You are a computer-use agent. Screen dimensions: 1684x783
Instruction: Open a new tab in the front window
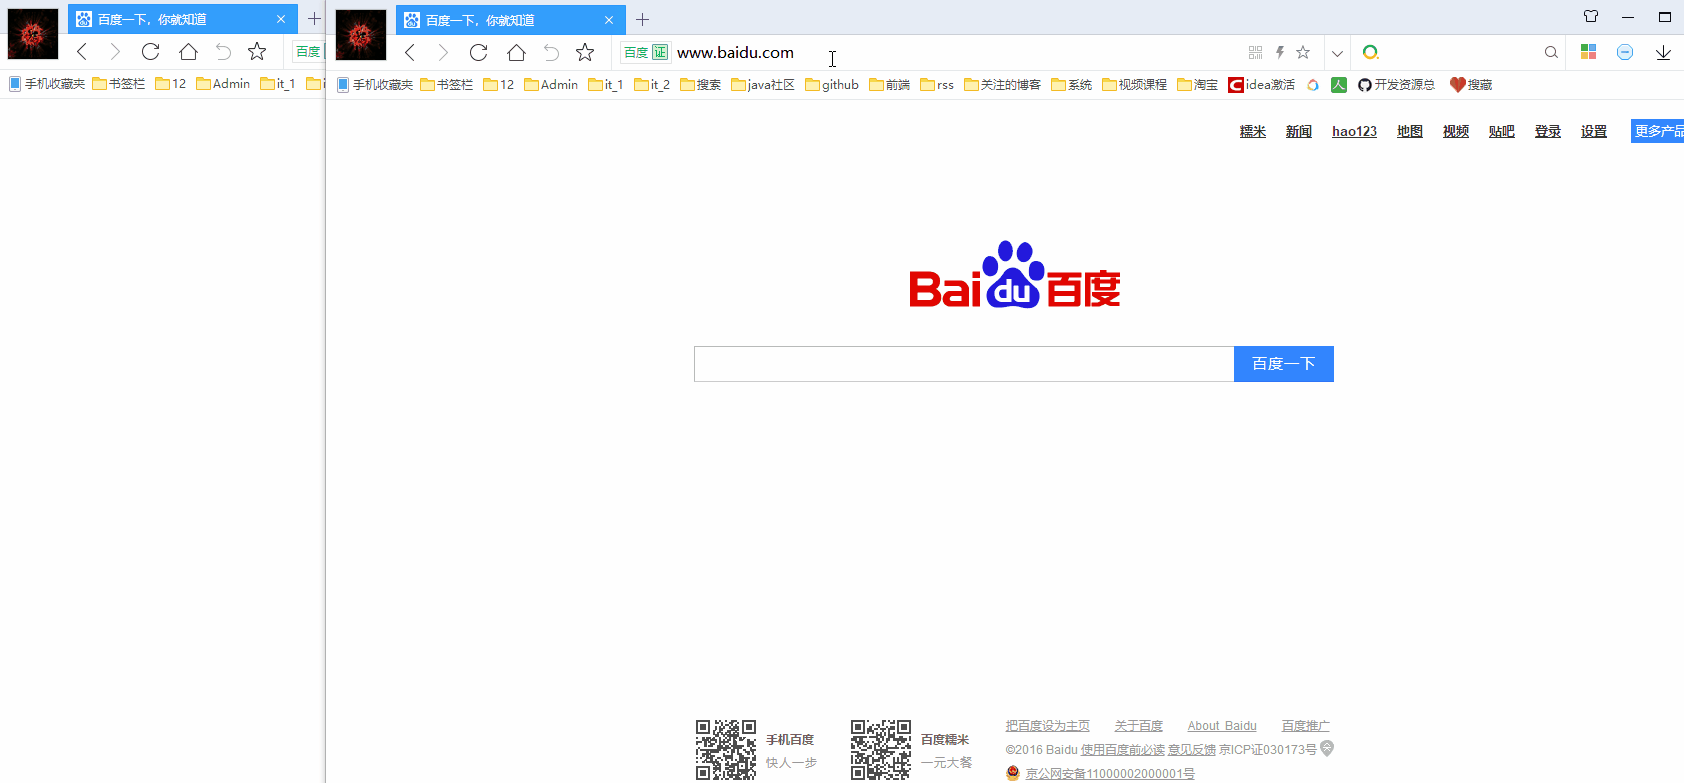[642, 19]
